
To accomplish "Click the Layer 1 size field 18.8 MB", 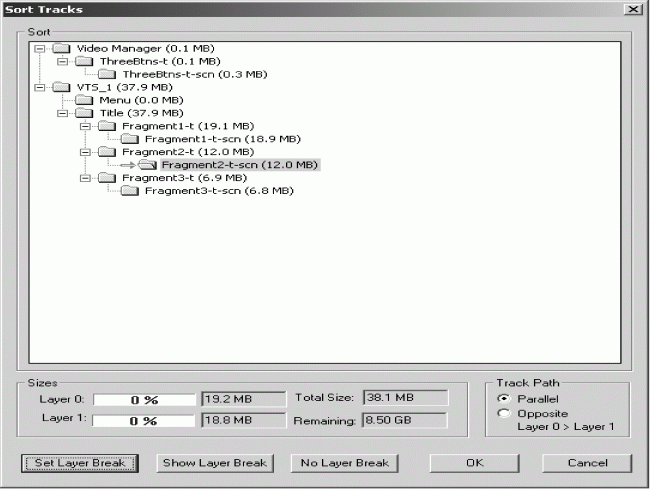I will click(244, 420).
